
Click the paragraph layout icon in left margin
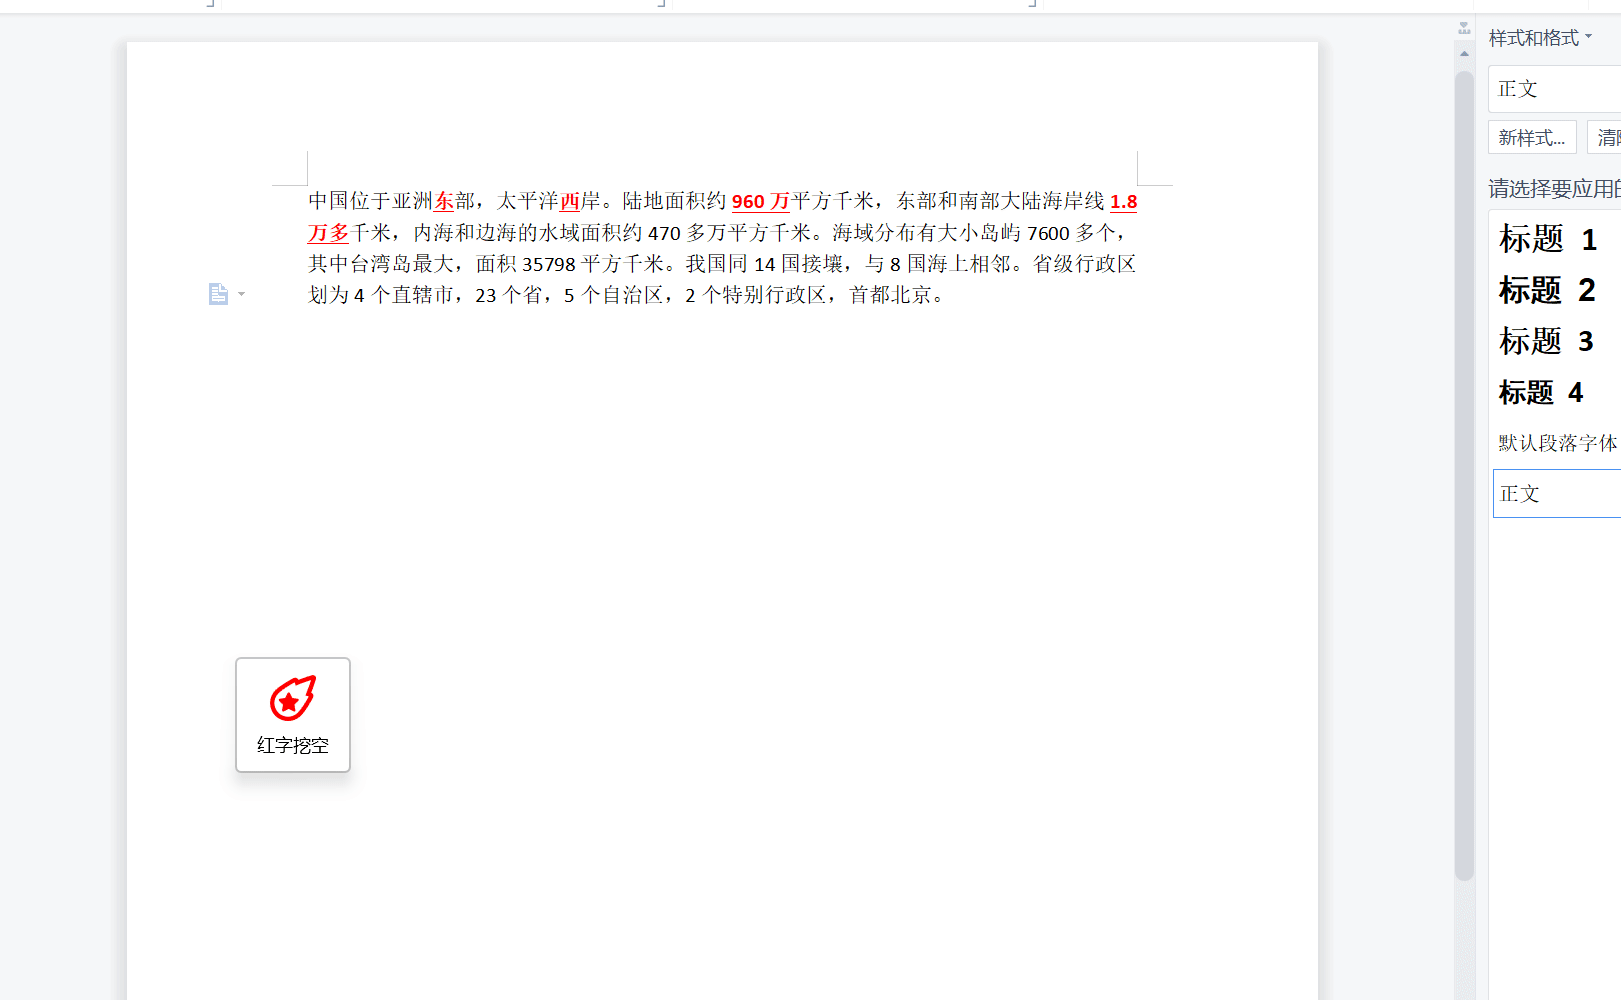tap(217, 294)
